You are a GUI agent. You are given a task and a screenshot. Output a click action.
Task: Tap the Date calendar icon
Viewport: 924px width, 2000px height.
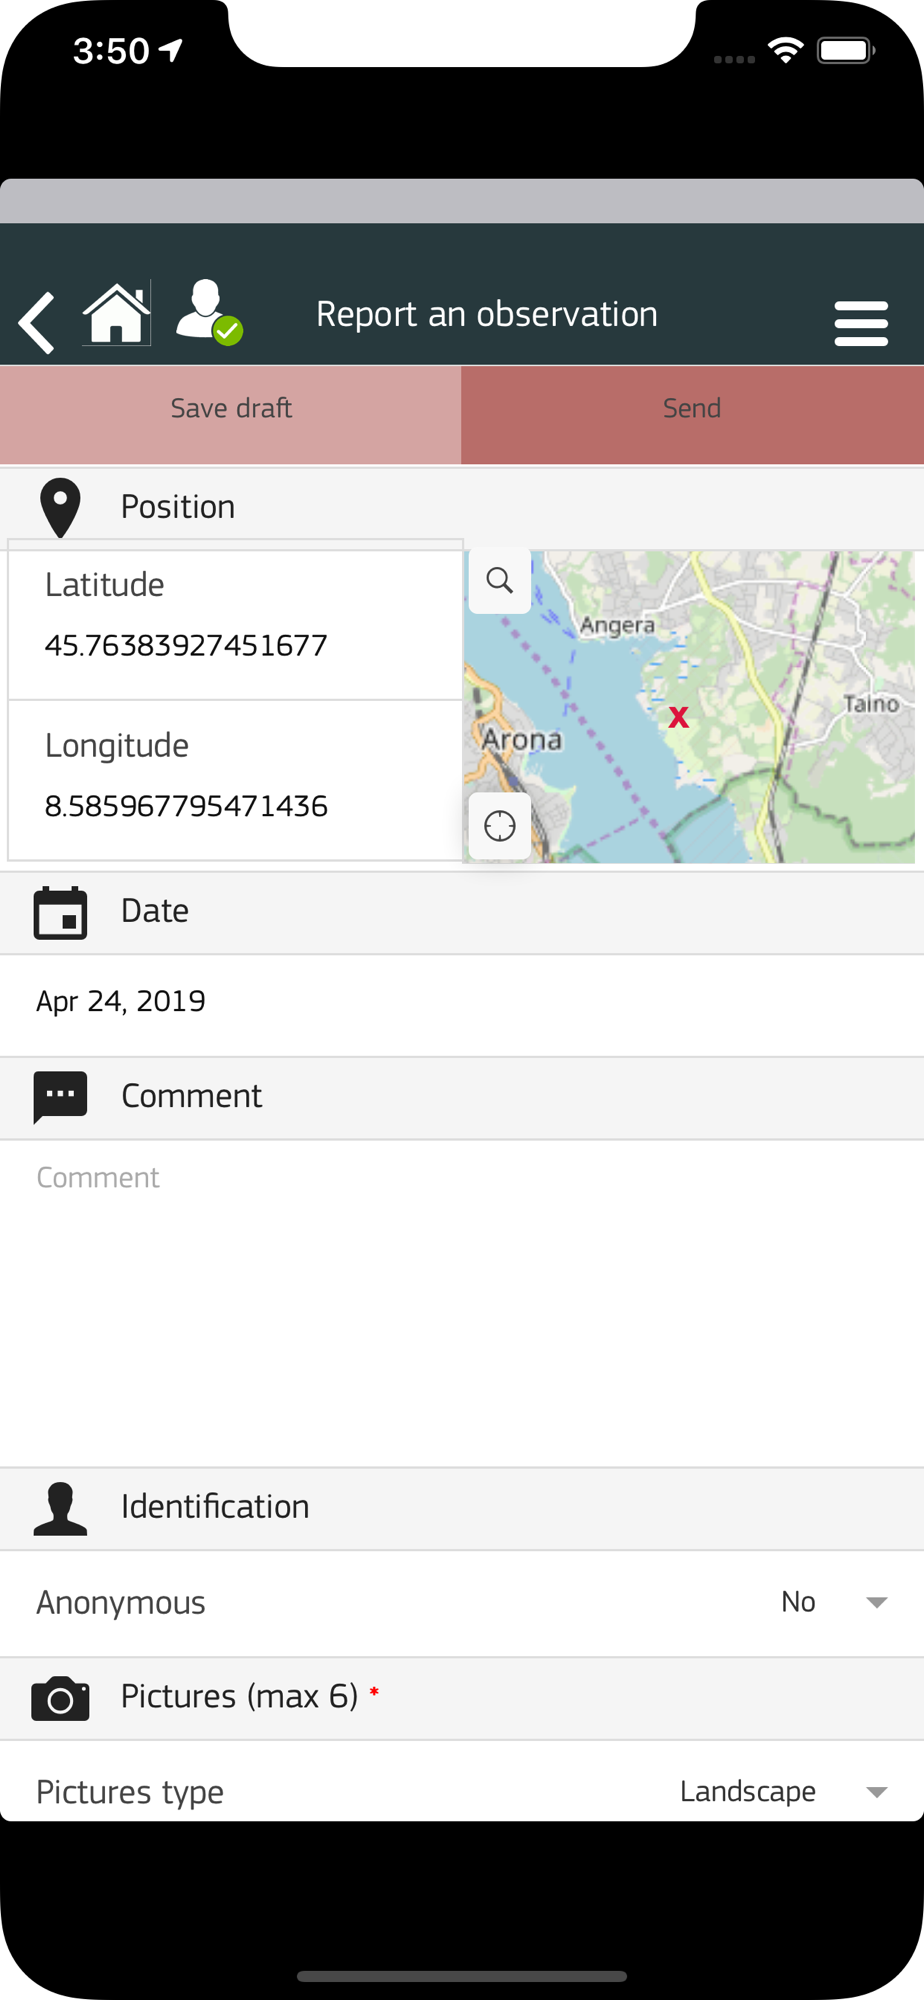coord(60,912)
